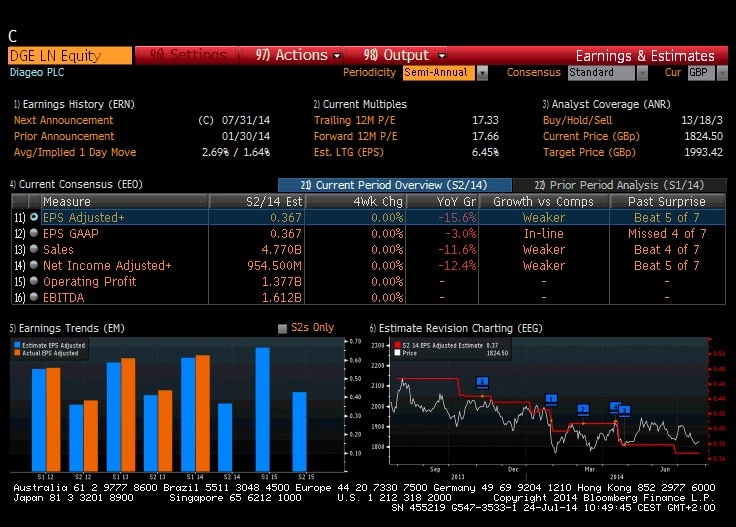736x527 pixels.
Task: Click the white Price legend swatch
Action: pos(398,353)
